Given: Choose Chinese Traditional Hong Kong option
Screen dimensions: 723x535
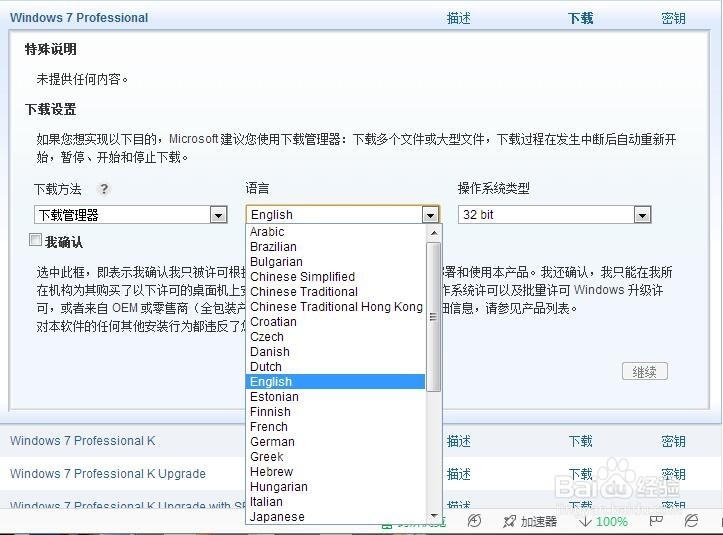Looking at the screenshot, I should click(x=335, y=307).
